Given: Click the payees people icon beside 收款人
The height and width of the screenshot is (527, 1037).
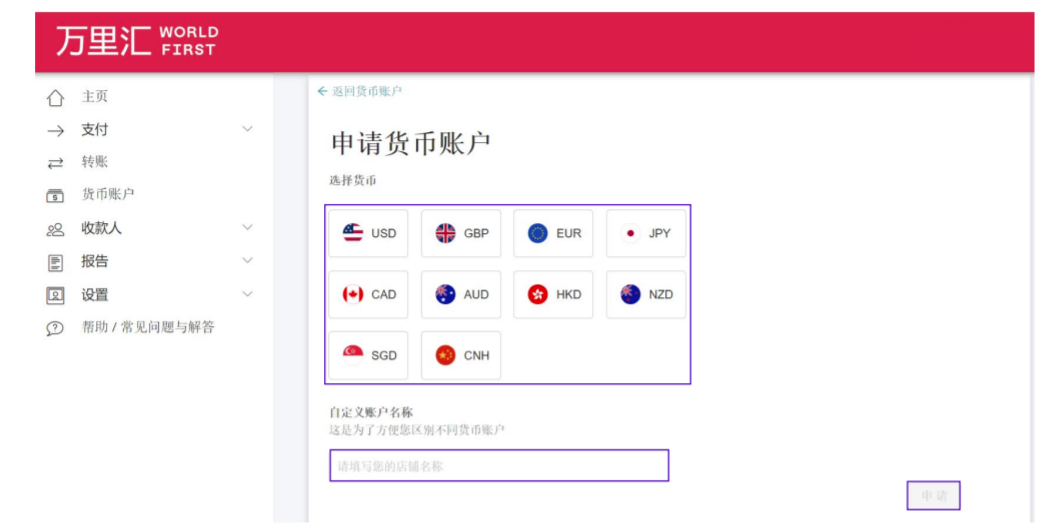Looking at the screenshot, I should (55, 229).
